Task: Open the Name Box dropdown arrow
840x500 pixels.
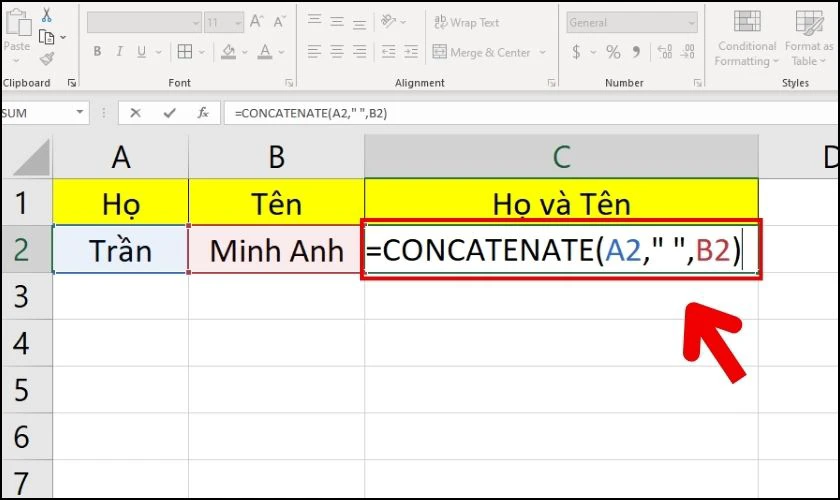Action: pos(80,113)
